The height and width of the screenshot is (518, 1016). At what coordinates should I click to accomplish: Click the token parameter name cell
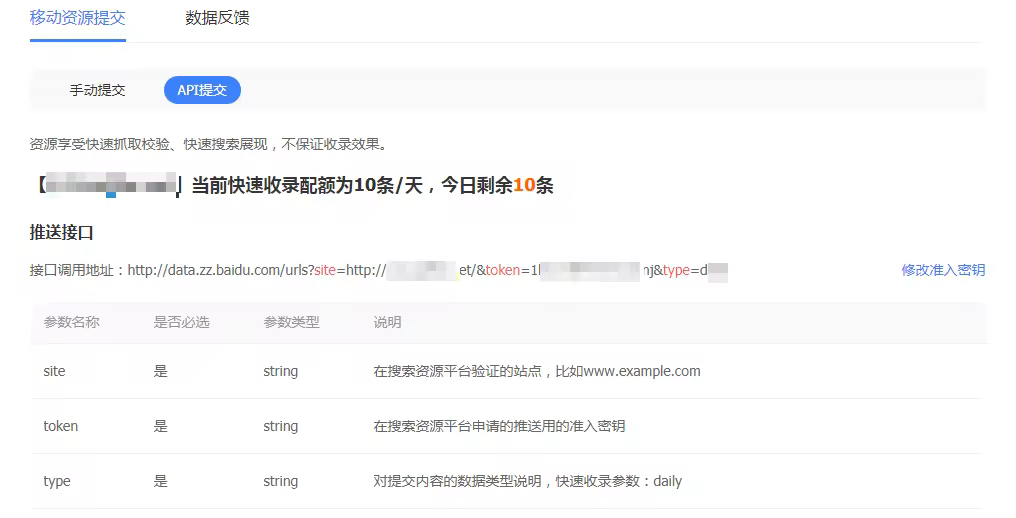point(61,427)
